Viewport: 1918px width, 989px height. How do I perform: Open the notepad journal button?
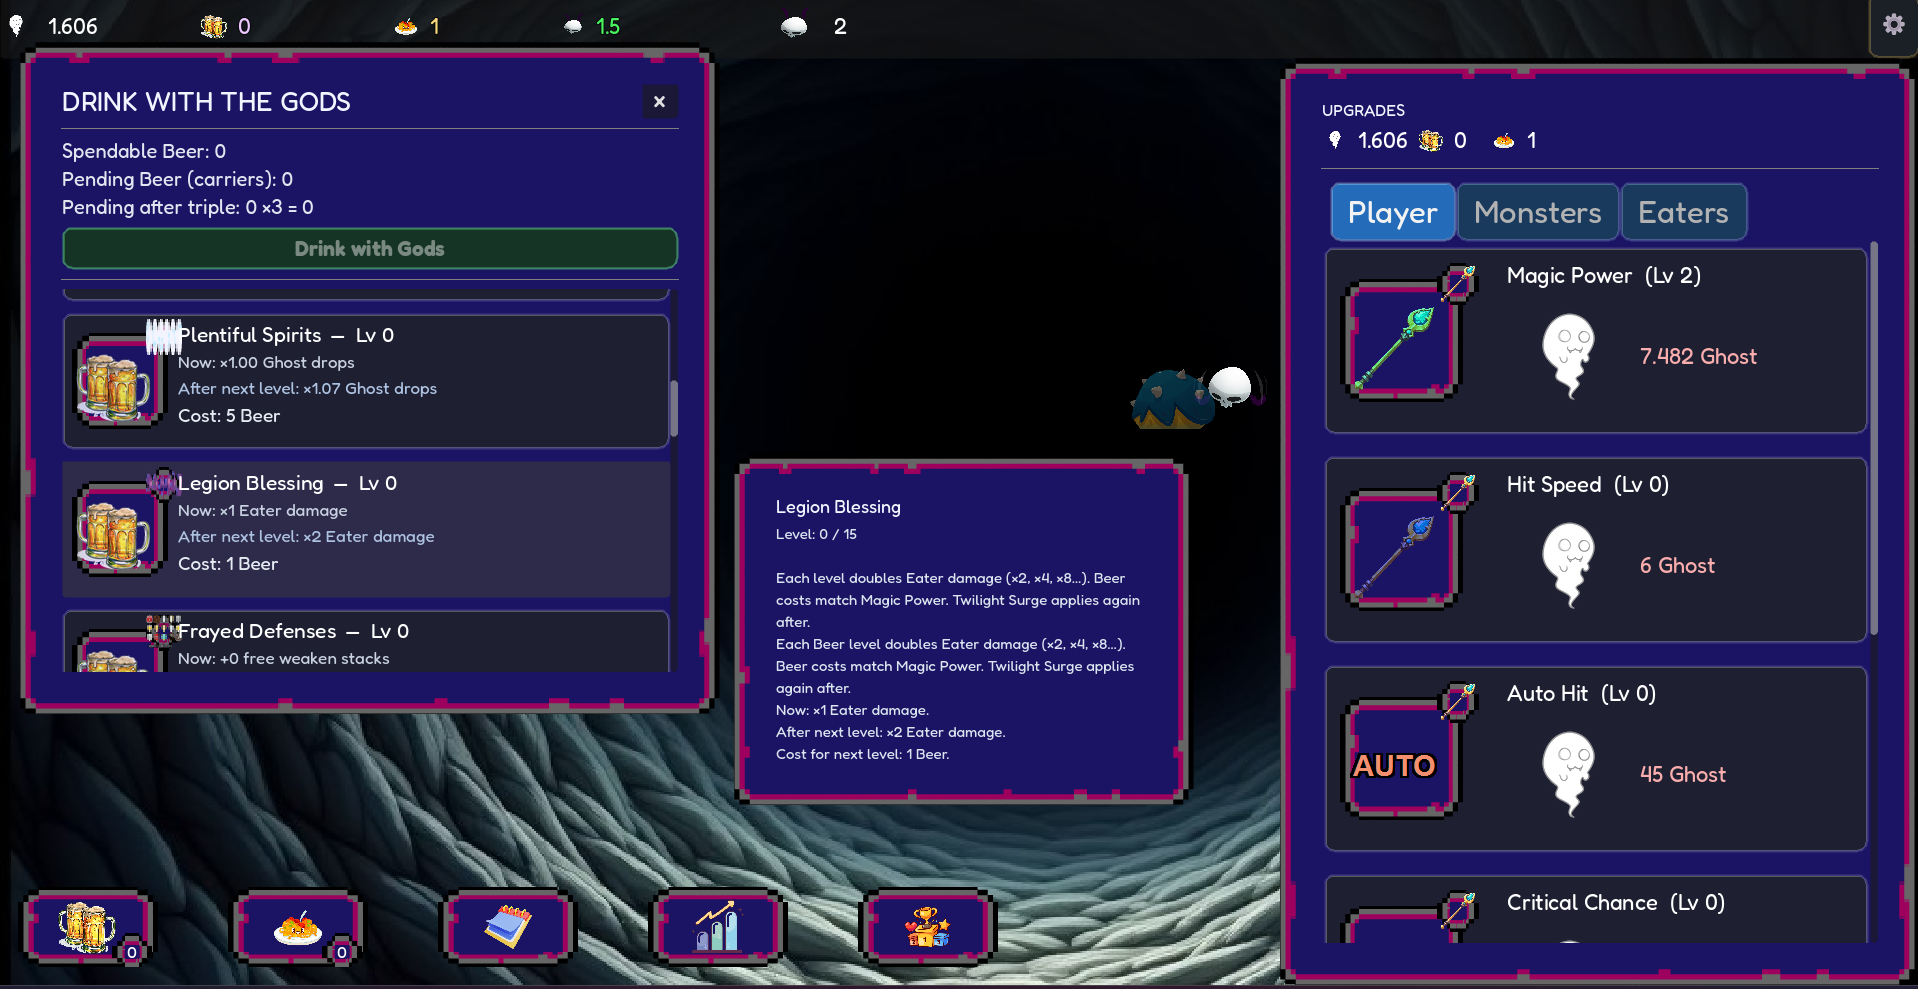click(508, 926)
